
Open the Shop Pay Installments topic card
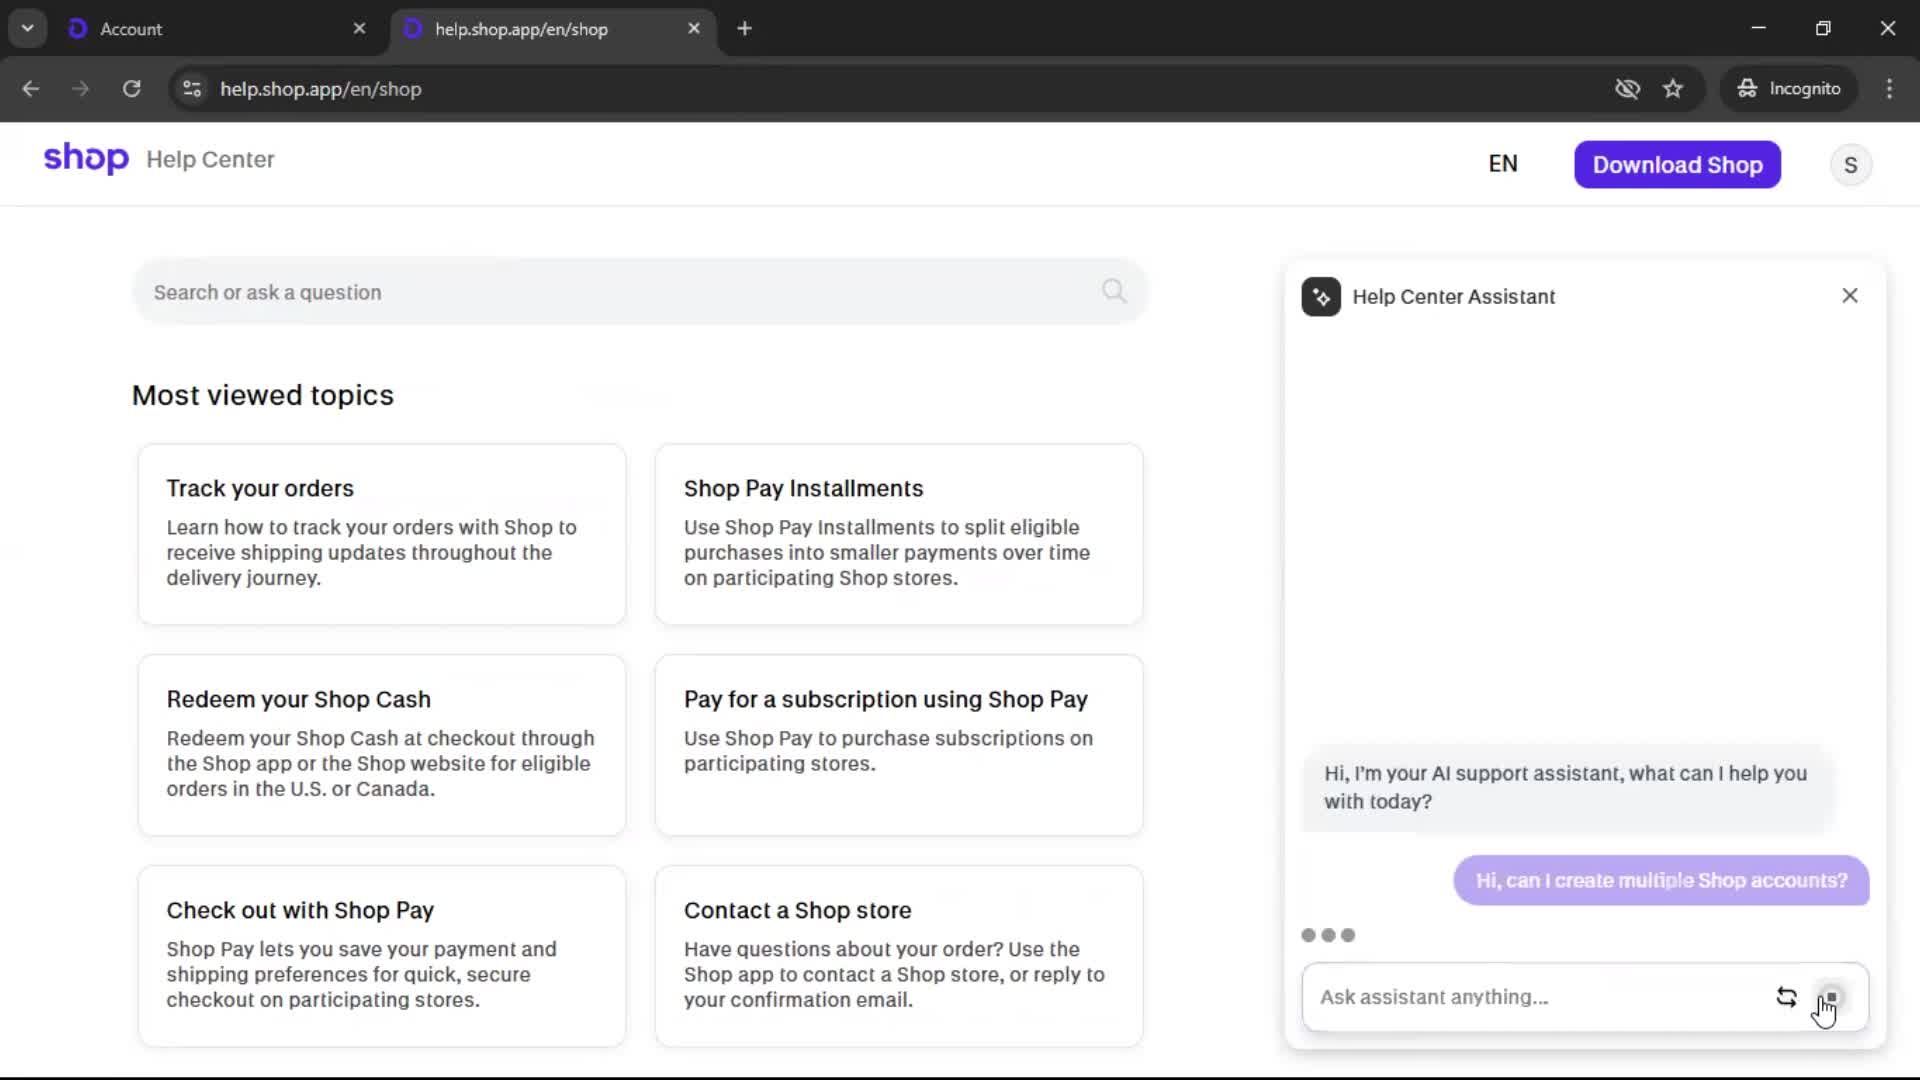898,534
